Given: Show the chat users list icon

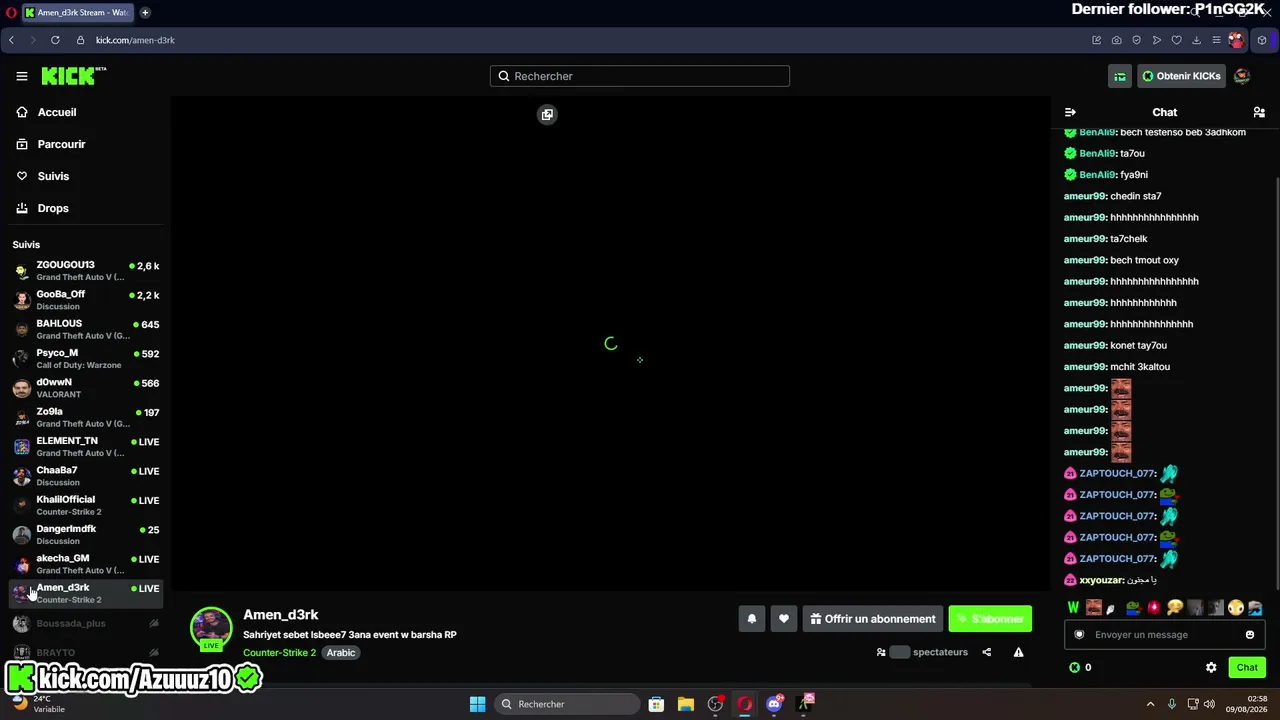Looking at the screenshot, I should pos(1259,112).
